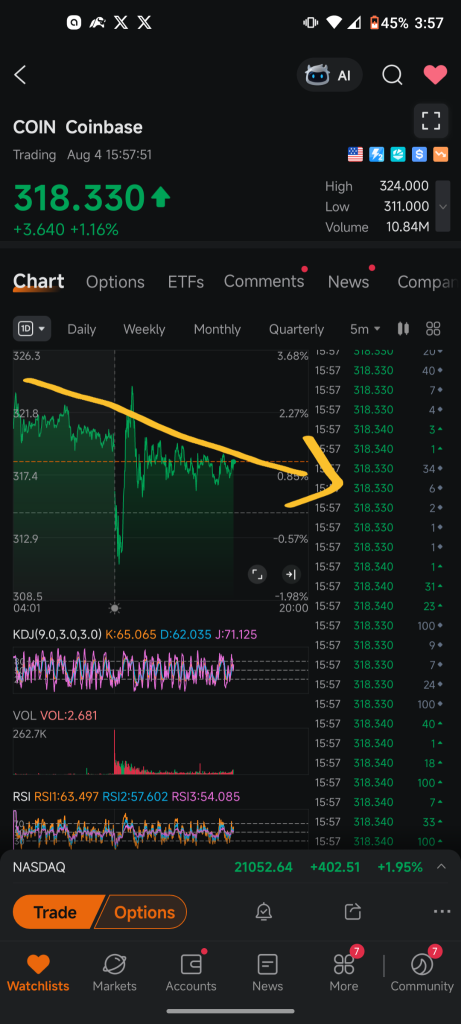
Task: Open the chart layout grid icon
Action: pos(433,328)
